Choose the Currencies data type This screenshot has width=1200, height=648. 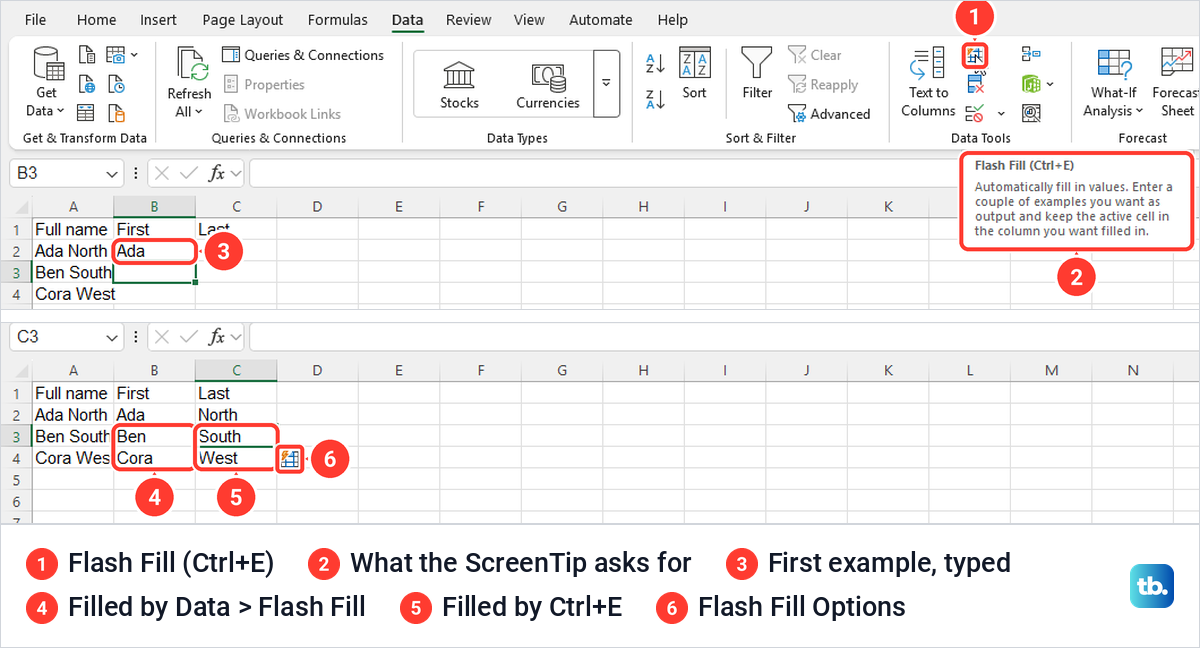[548, 84]
